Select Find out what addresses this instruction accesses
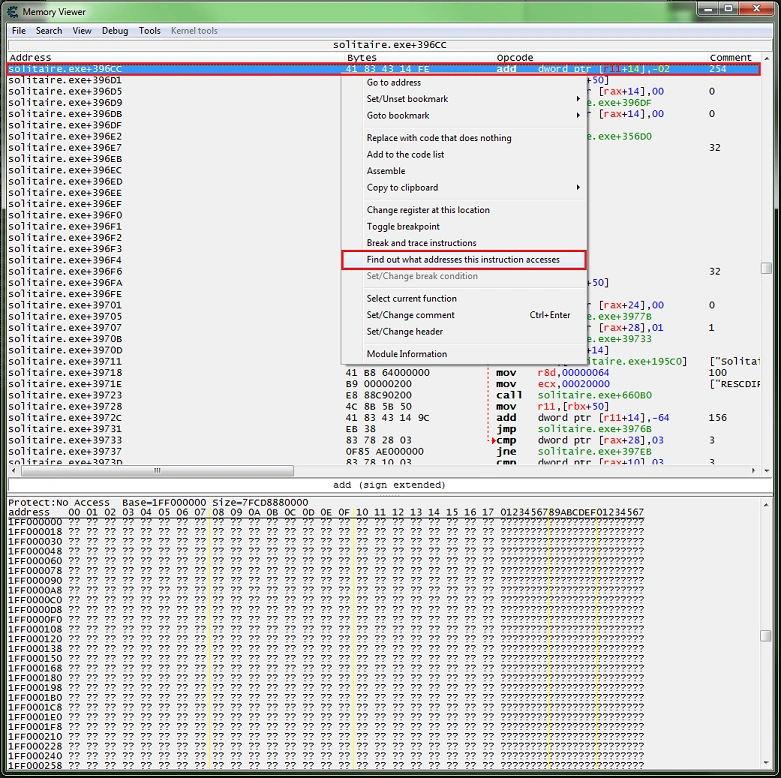This screenshot has height=778, width=781. [463, 259]
